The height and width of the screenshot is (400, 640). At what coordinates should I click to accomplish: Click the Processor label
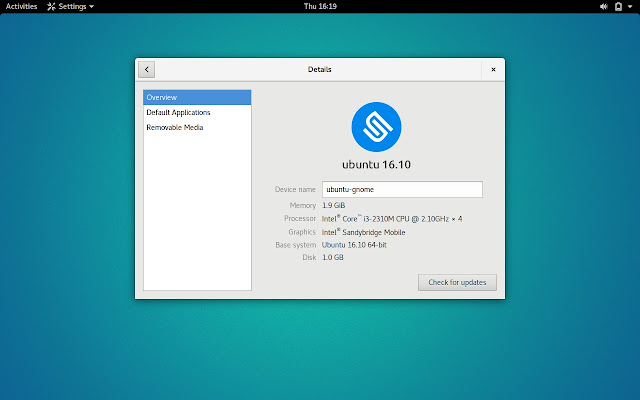(x=300, y=219)
